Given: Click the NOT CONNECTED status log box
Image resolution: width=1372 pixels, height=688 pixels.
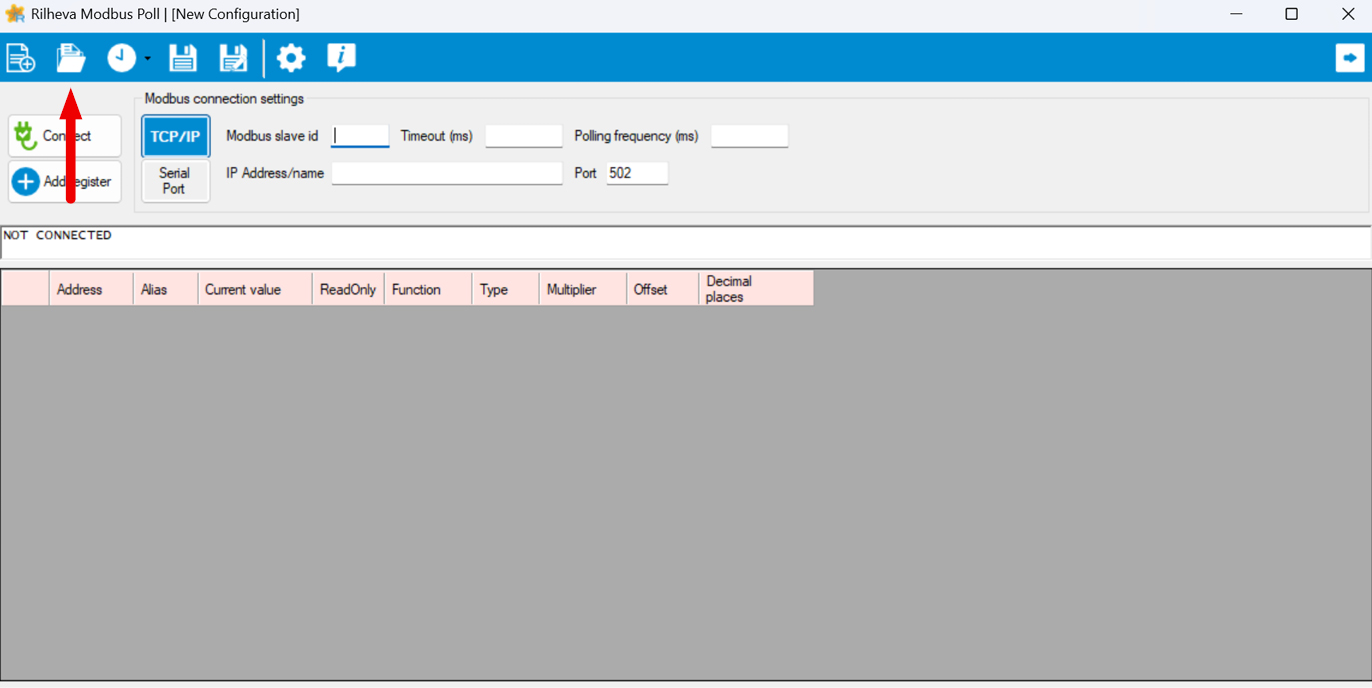Looking at the screenshot, I should tap(686, 242).
